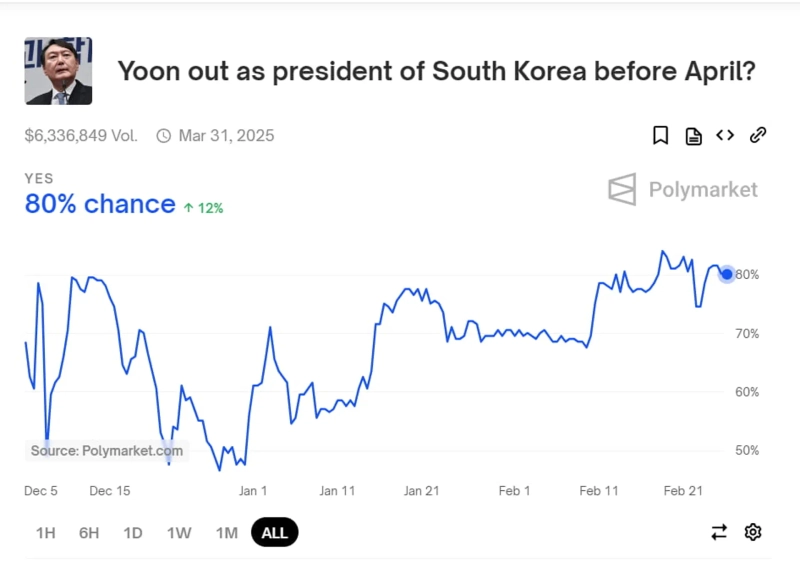Open the document rules icon
Screen dimensions: 800x573
(x=693, y=136)
